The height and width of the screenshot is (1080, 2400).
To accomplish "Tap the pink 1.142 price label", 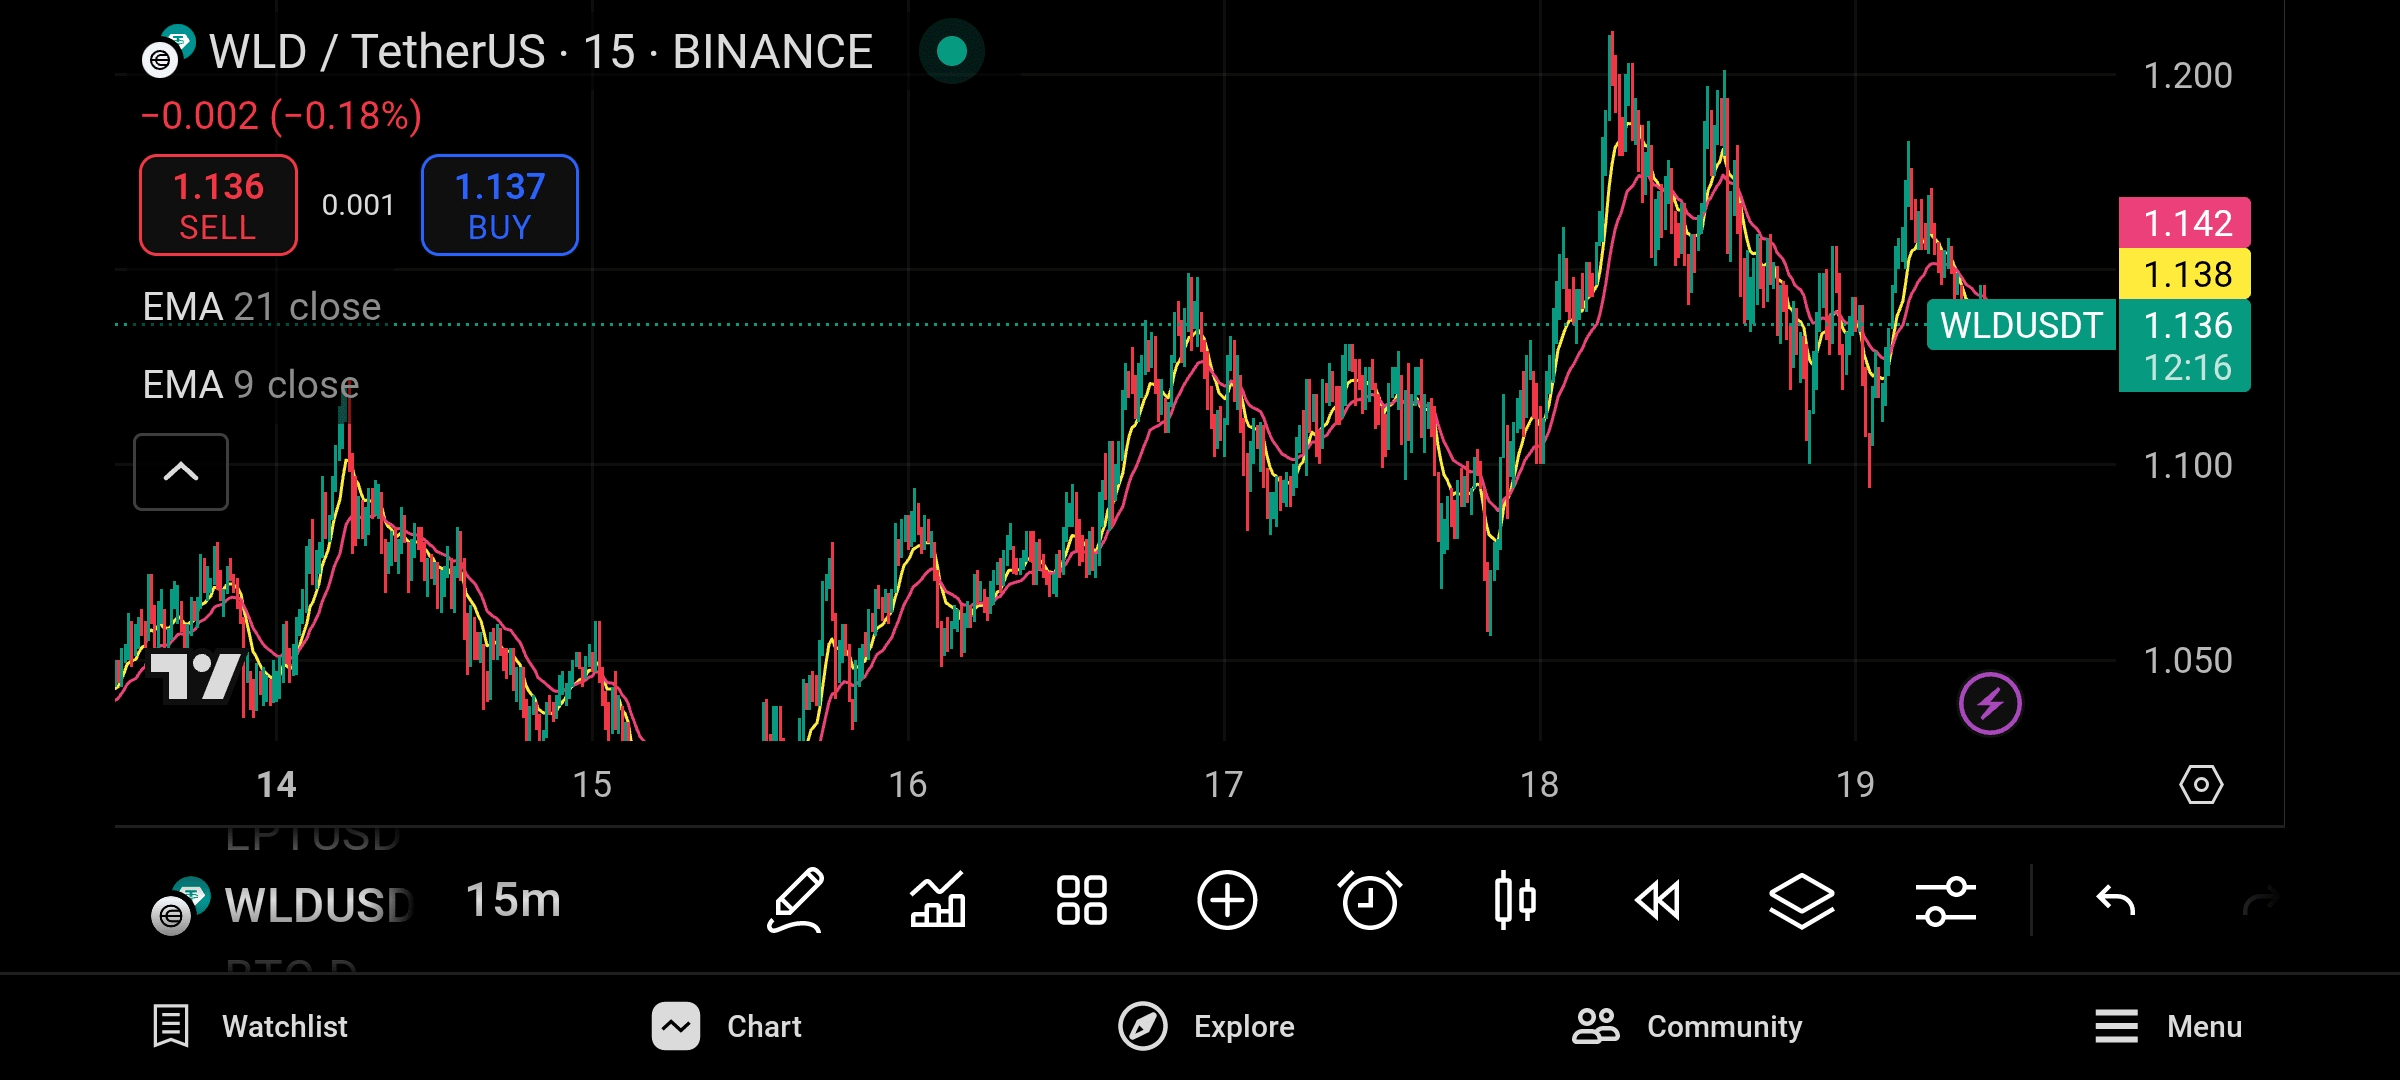I will click(x=2185, y=223).
